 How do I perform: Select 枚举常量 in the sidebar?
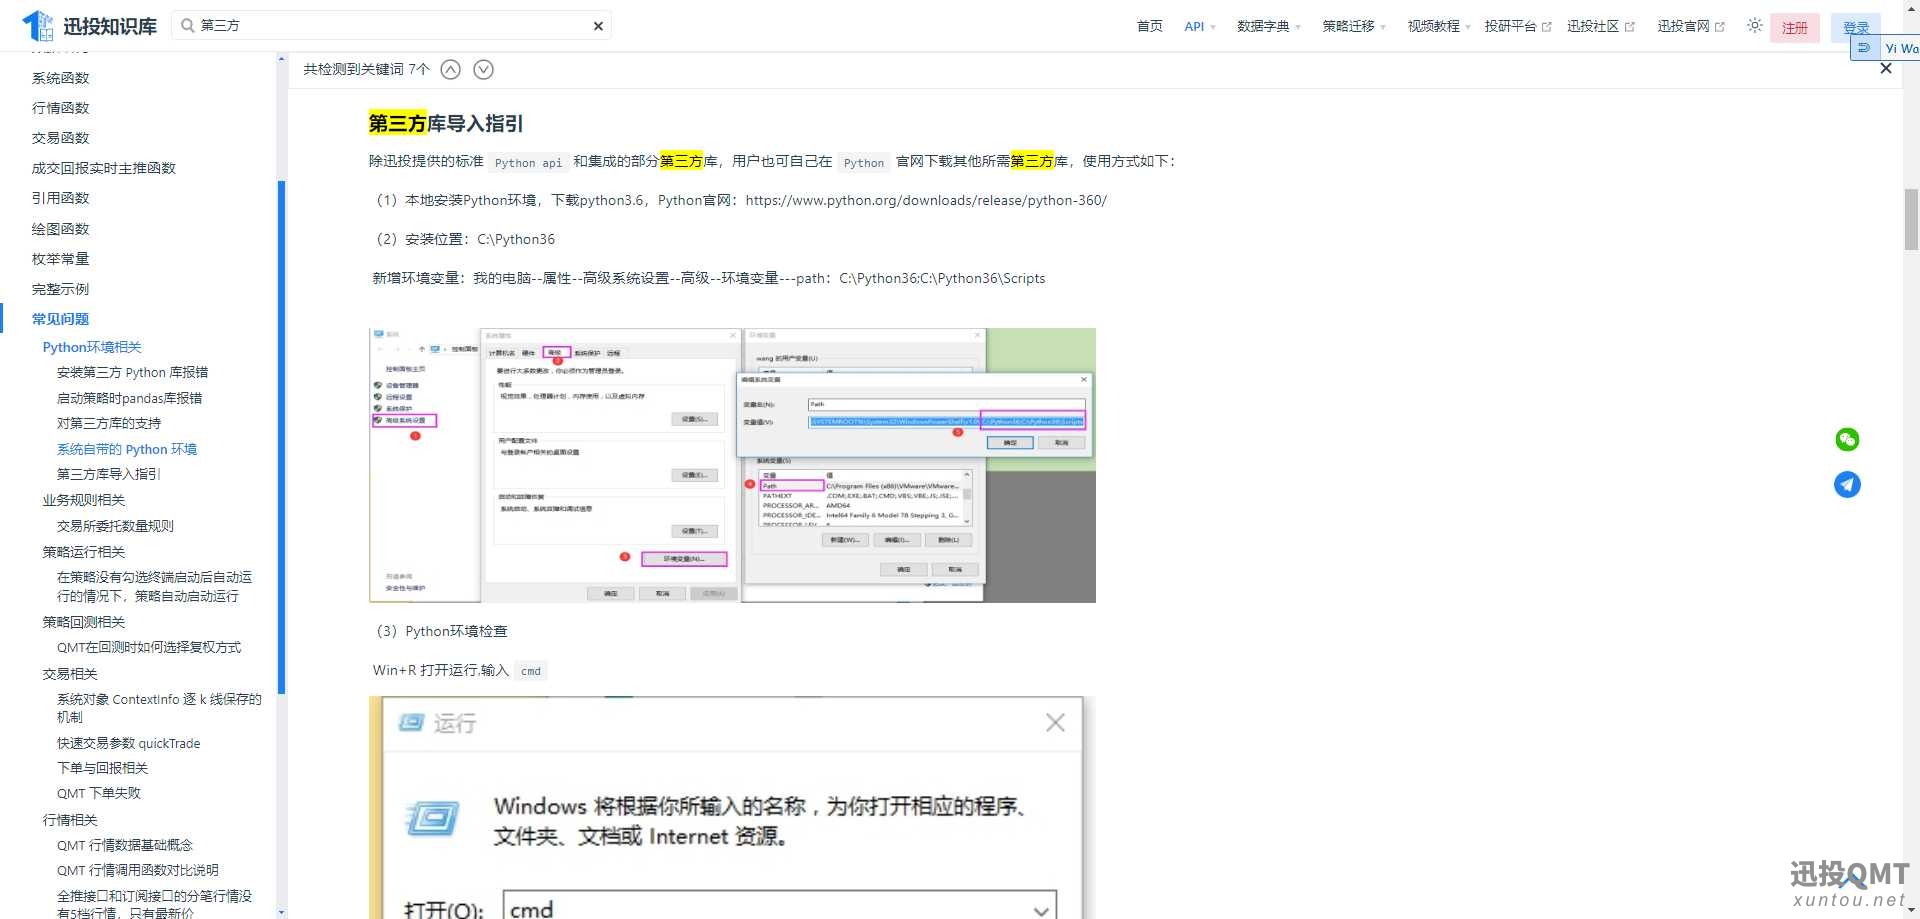(x=61, y=259)
